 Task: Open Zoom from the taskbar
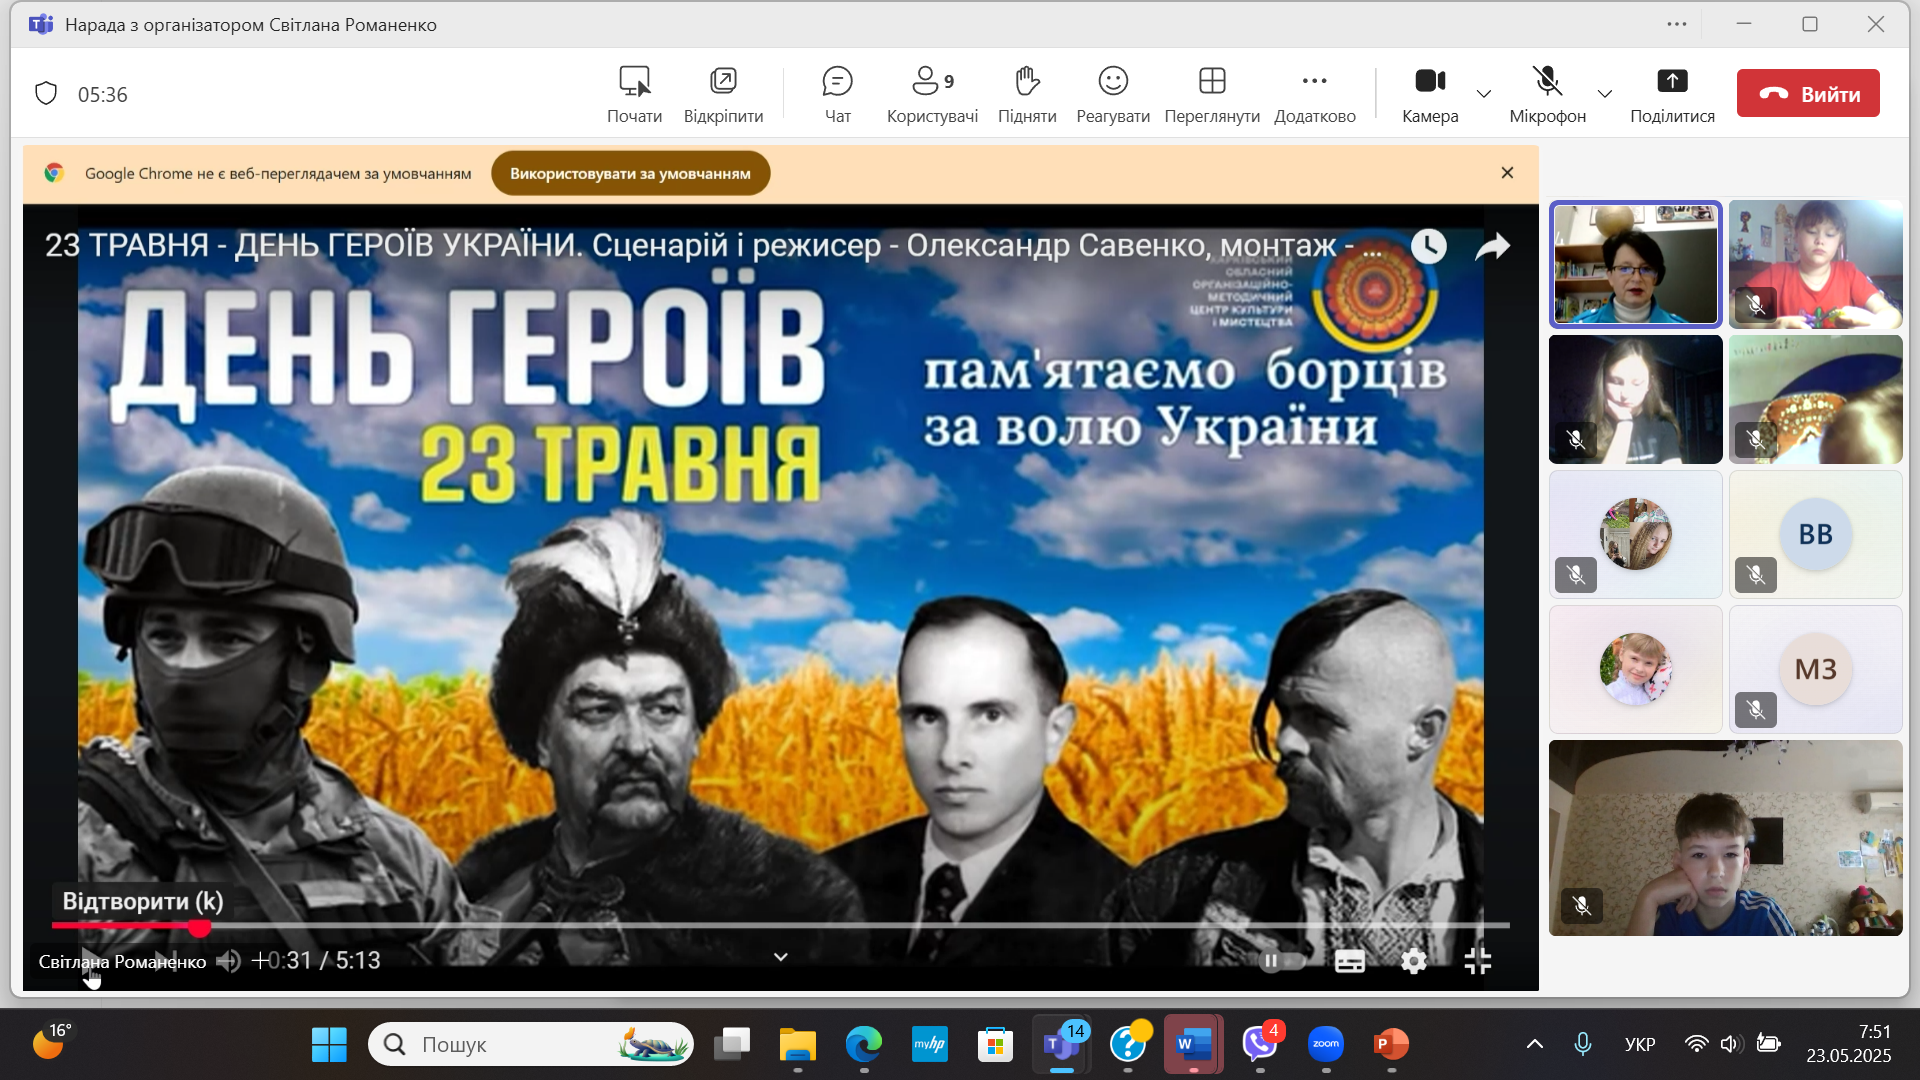[x=1326, y=1045]
